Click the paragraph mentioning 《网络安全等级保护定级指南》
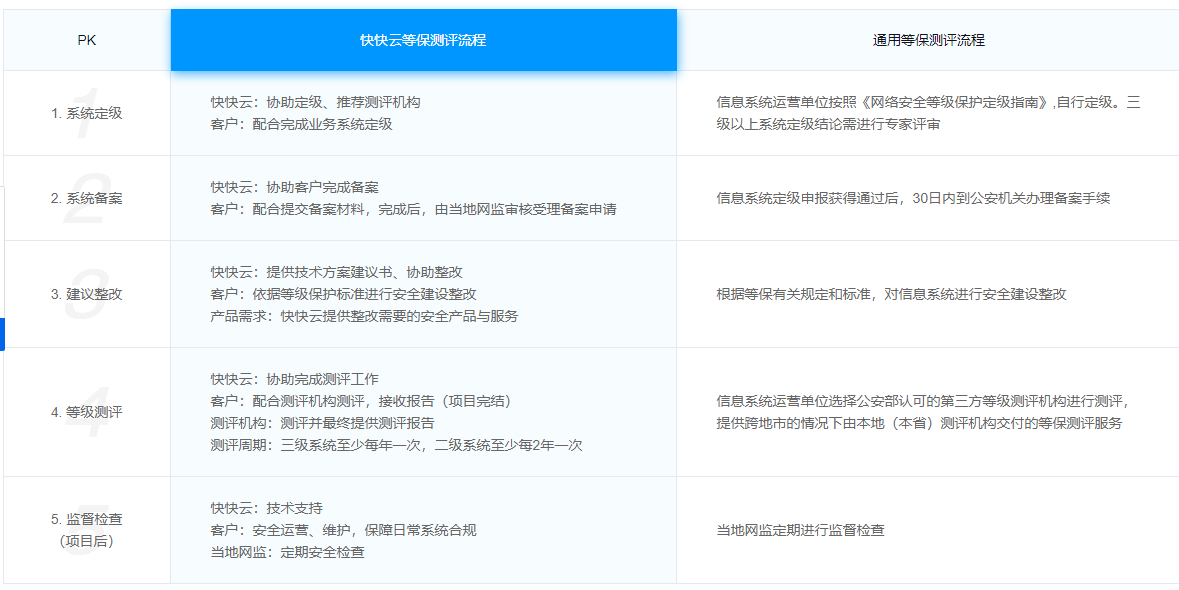1179x590 pixels. (929, 113)
